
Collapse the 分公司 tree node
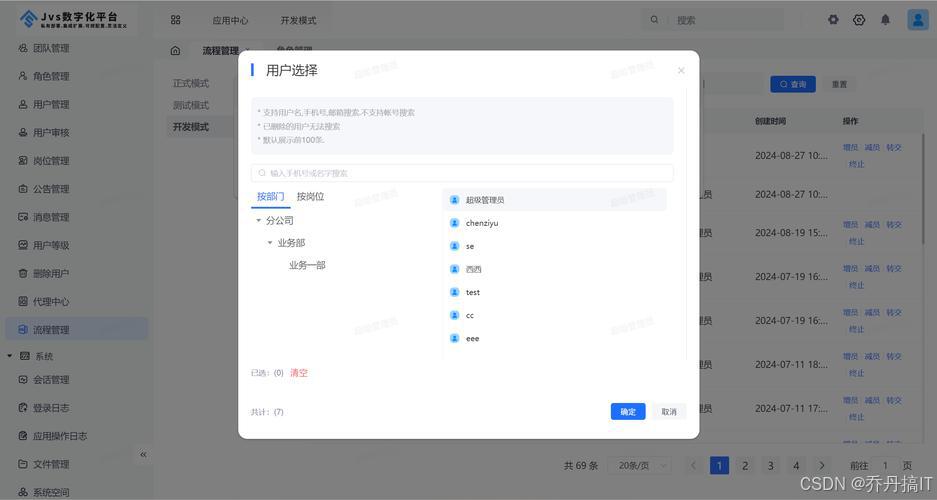click(x=259, y=220)
